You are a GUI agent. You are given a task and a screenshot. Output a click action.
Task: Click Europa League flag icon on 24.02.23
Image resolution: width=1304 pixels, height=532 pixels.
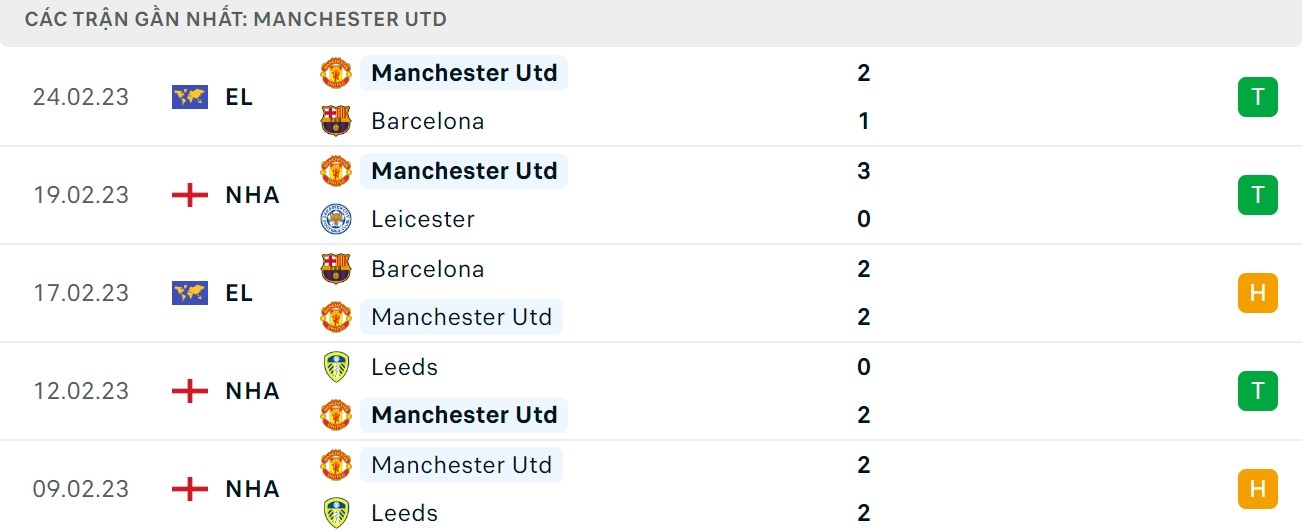(190, 97)
